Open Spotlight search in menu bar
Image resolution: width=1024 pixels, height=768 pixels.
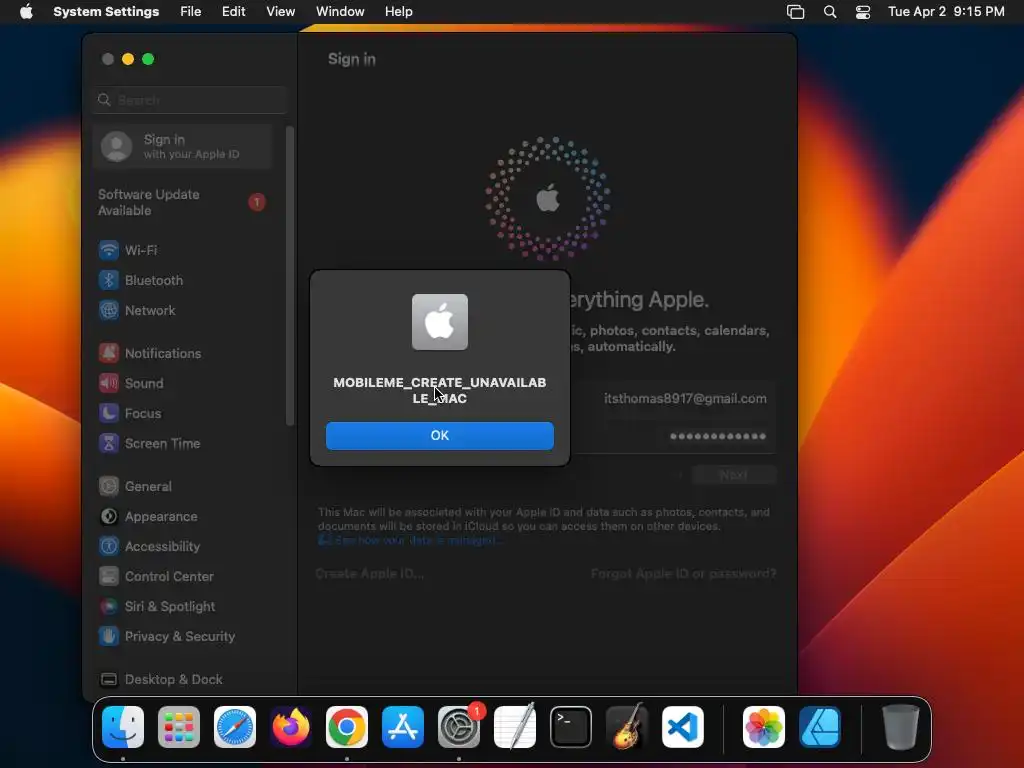830,12
